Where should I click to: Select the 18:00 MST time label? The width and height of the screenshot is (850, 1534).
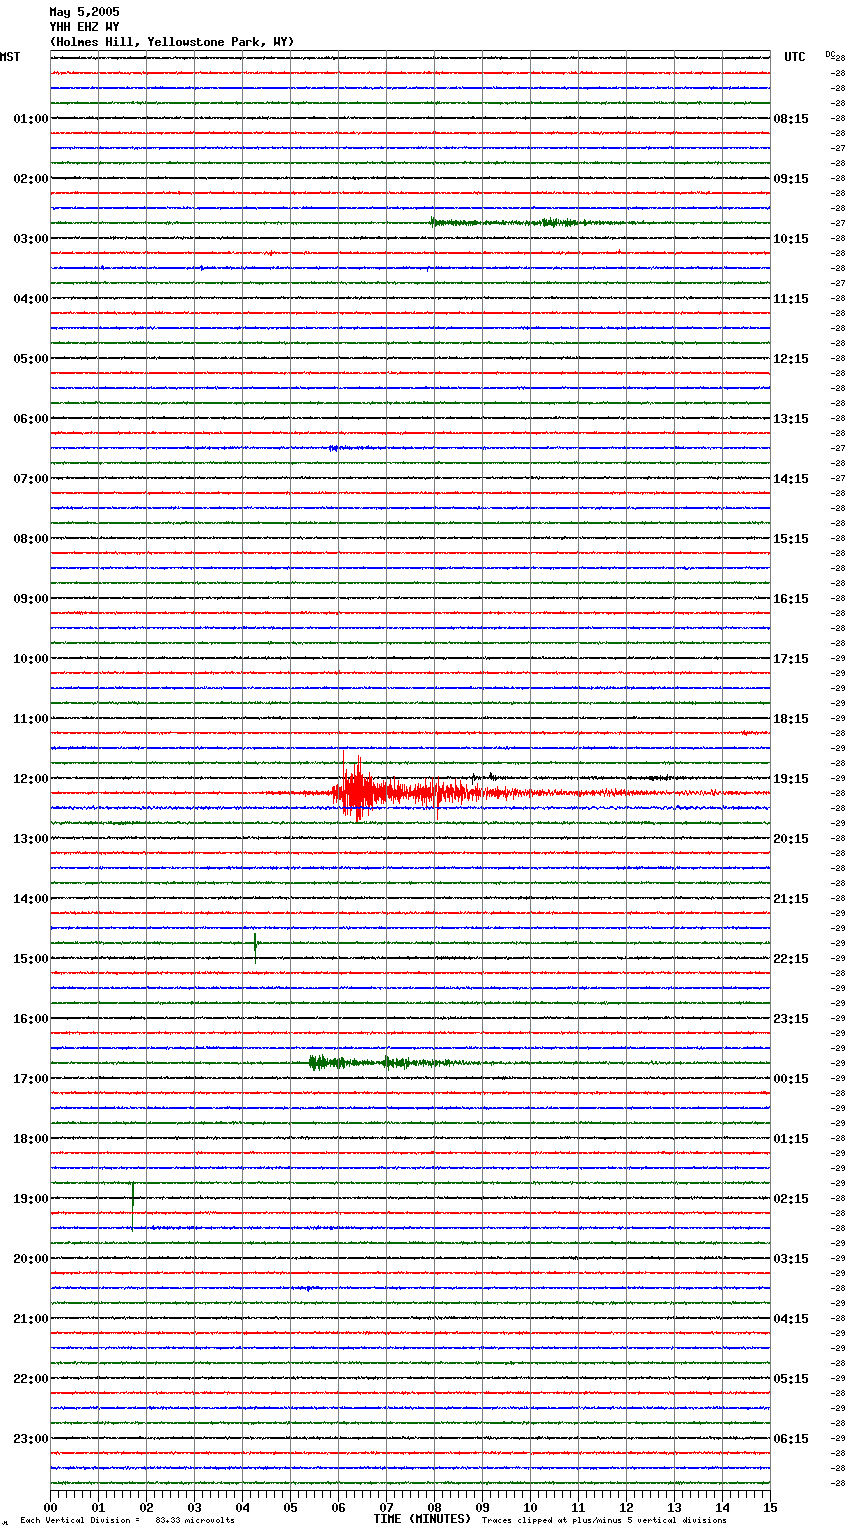tap(31, 1139)
